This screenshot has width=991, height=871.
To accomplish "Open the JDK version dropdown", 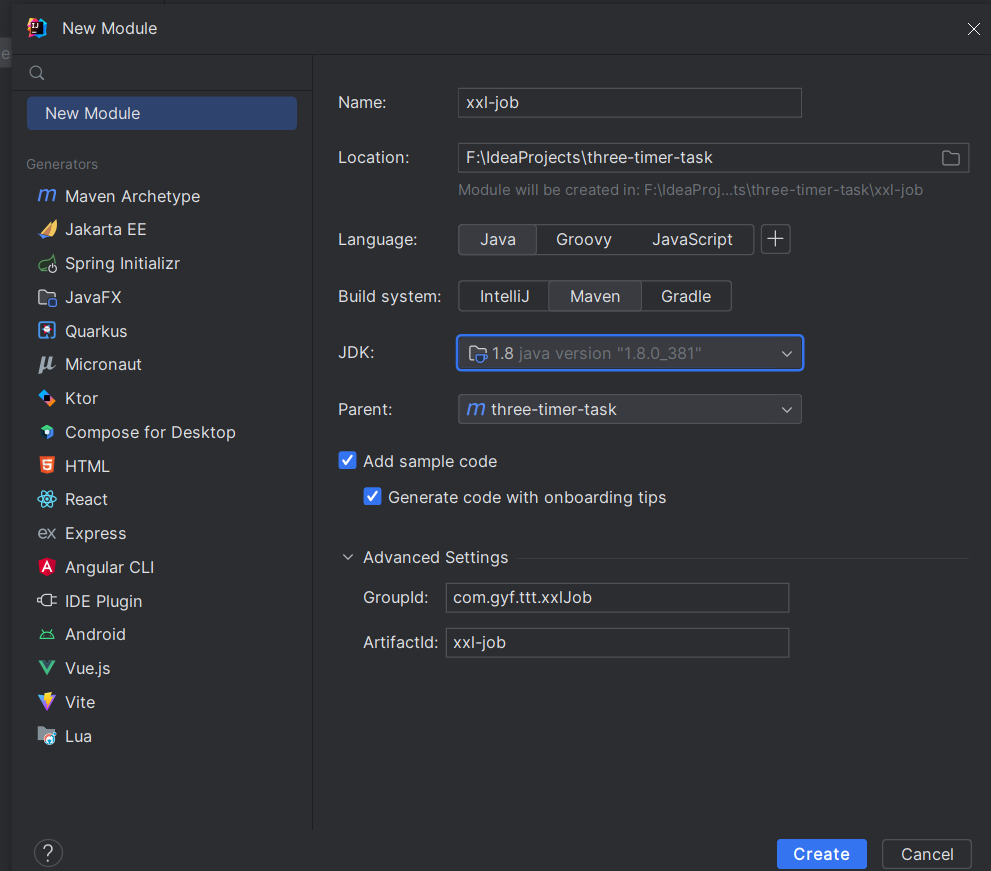I will click(629, 353).
